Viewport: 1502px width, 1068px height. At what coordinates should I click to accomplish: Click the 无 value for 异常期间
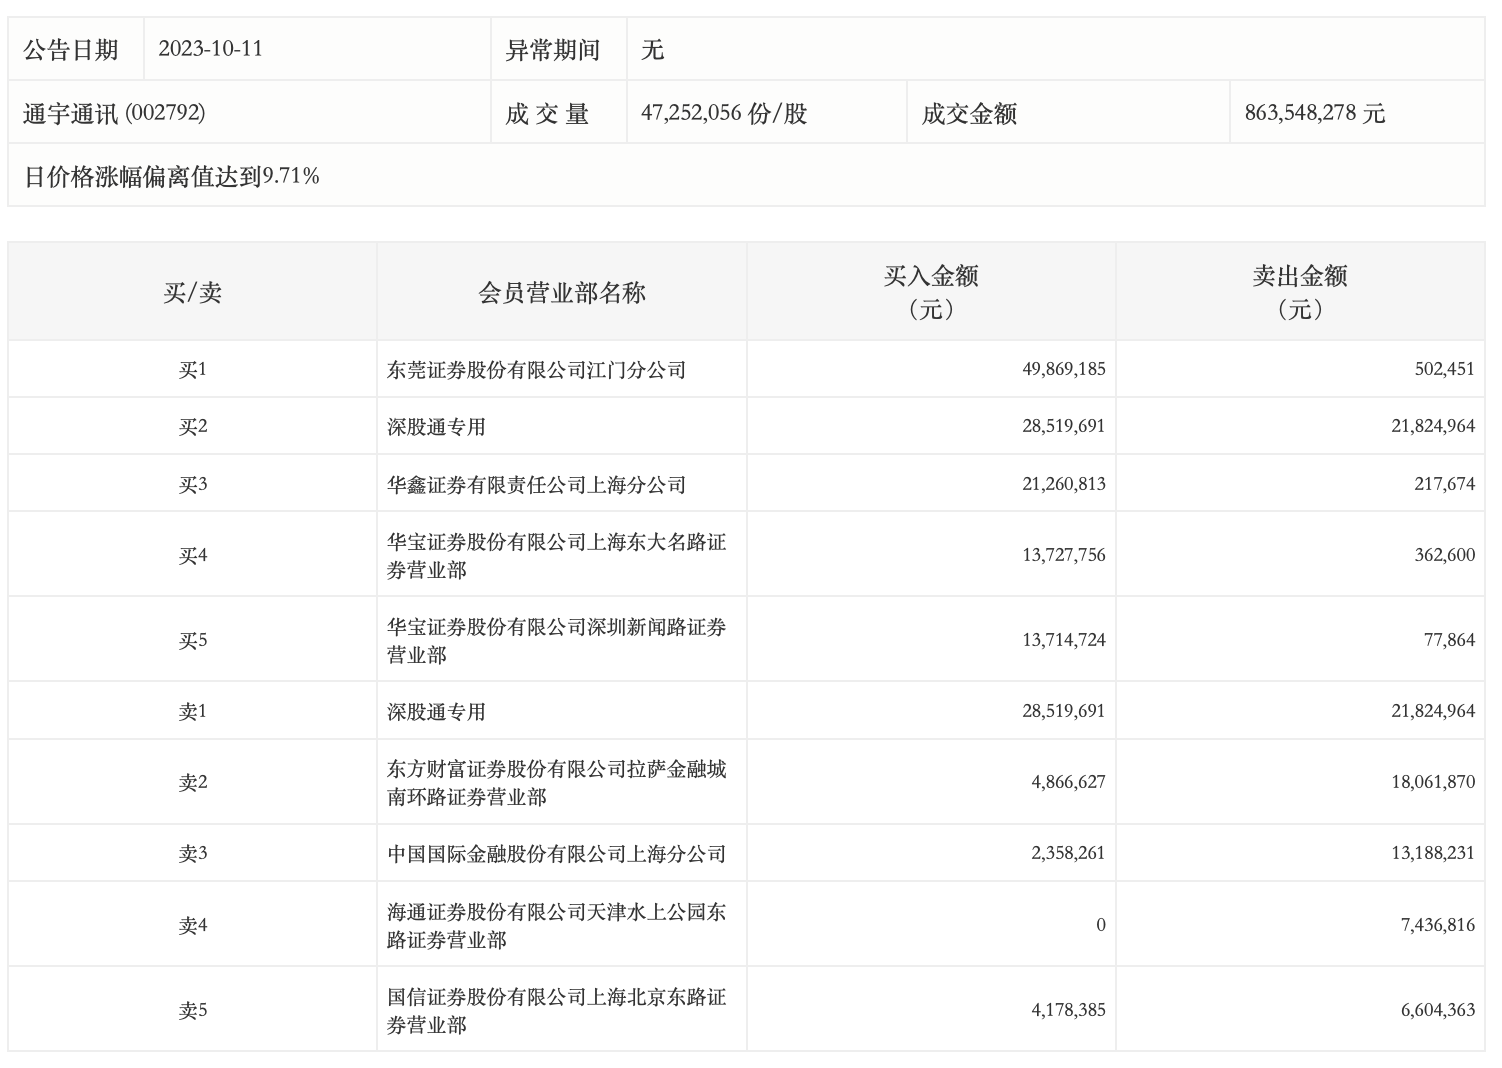[652, 49]
